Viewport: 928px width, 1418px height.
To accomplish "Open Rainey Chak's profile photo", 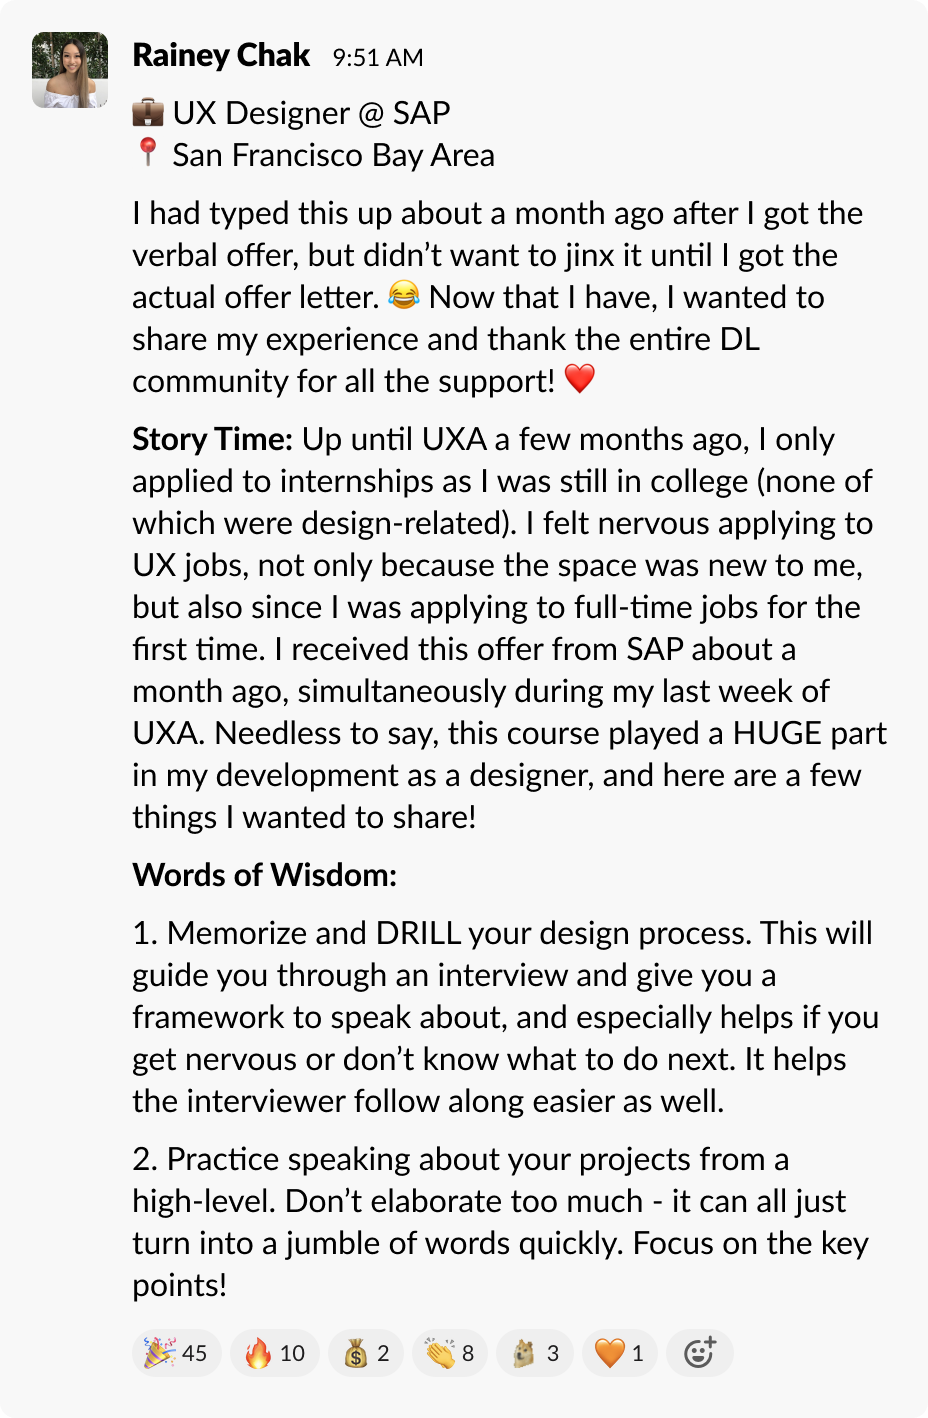I will (70, 70).
